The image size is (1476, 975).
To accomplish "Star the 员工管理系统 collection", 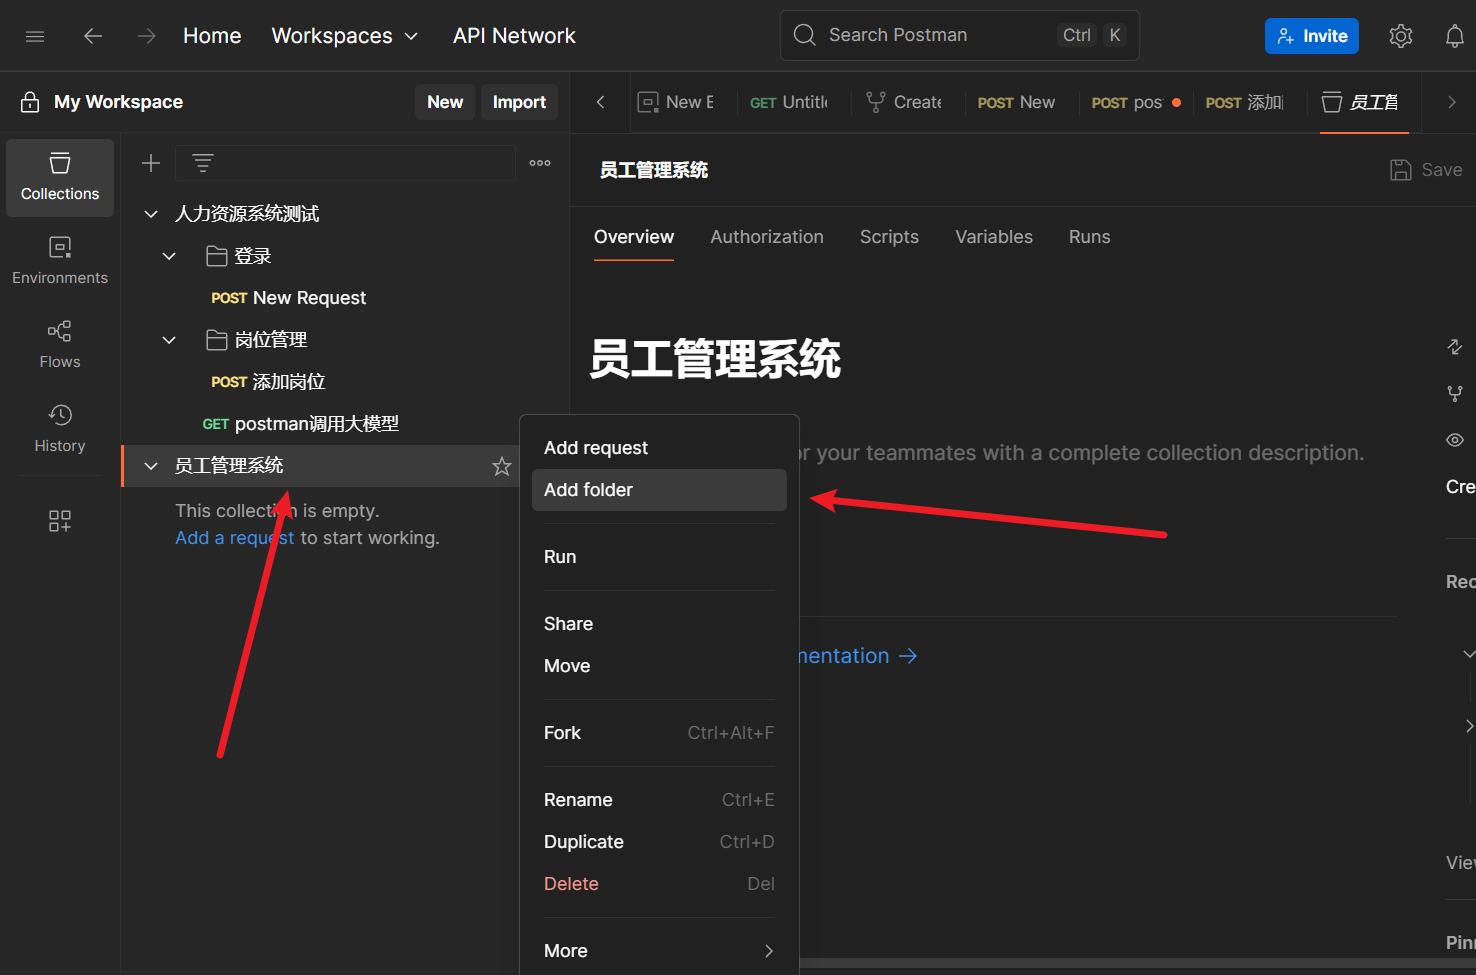I will click(x=501, y=466).
